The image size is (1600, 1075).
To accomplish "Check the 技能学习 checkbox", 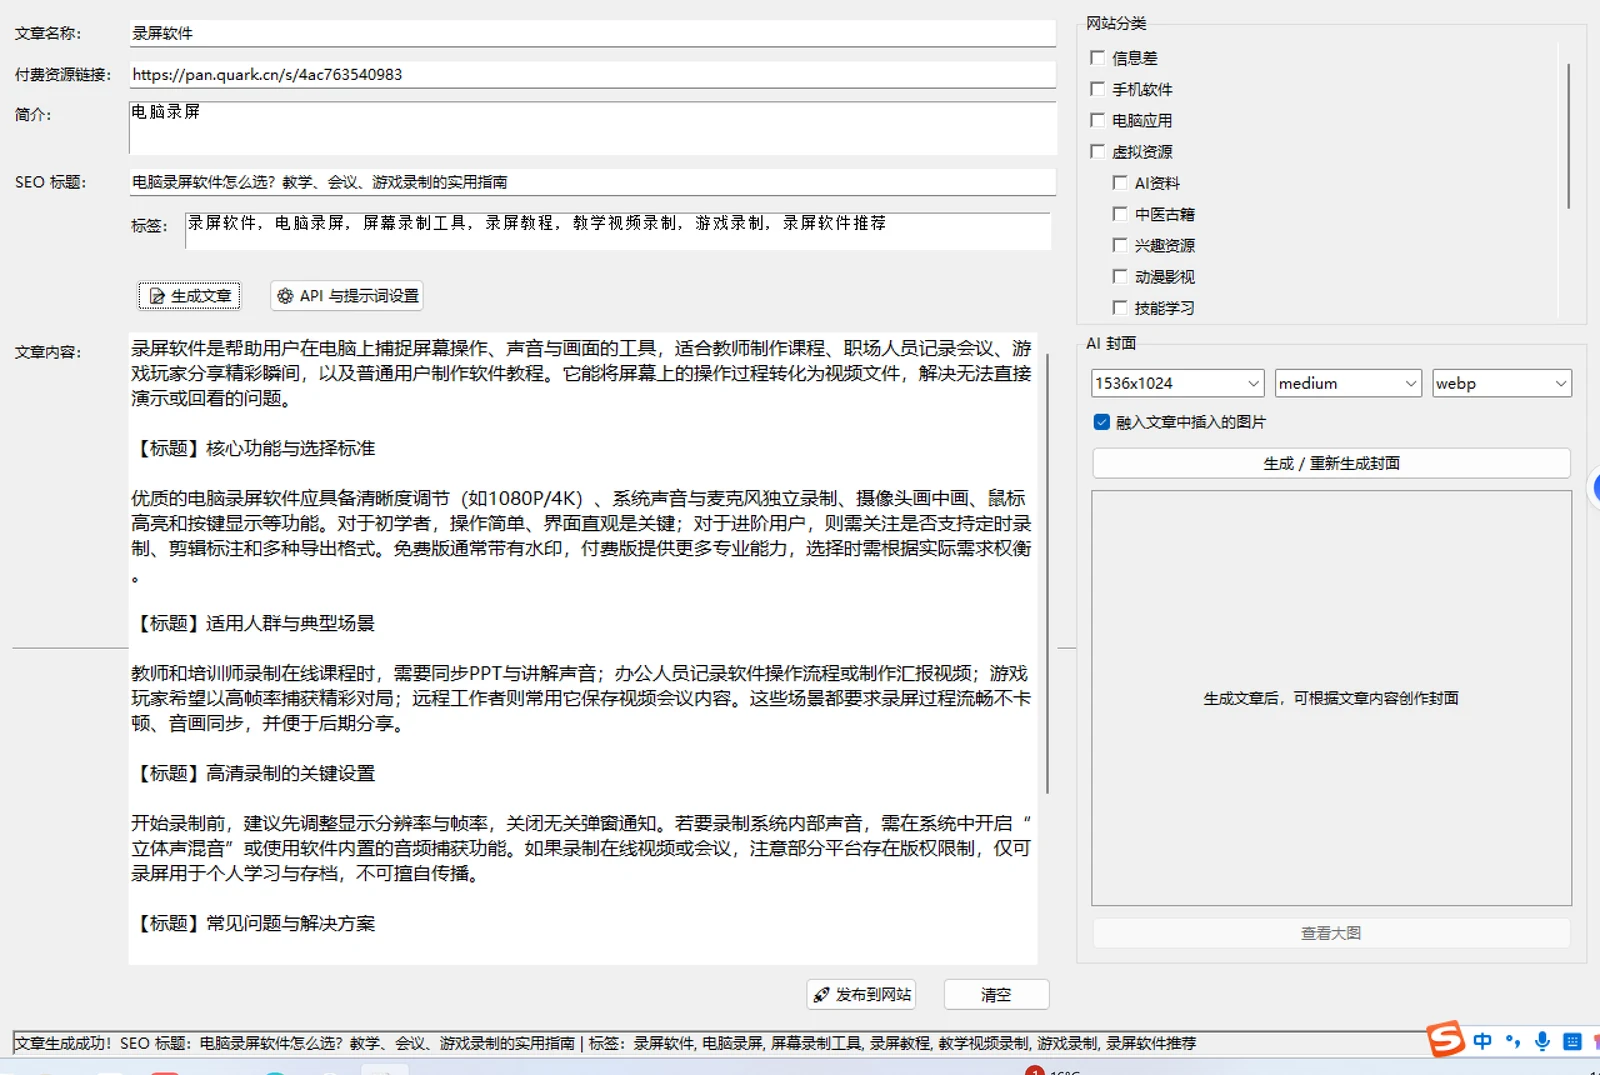I will click(x=1120, y=308).
